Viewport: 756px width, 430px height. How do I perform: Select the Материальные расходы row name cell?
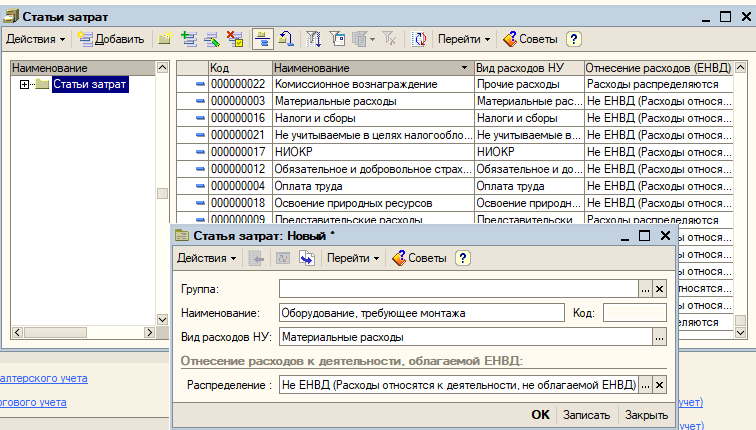tap(373, 101)
